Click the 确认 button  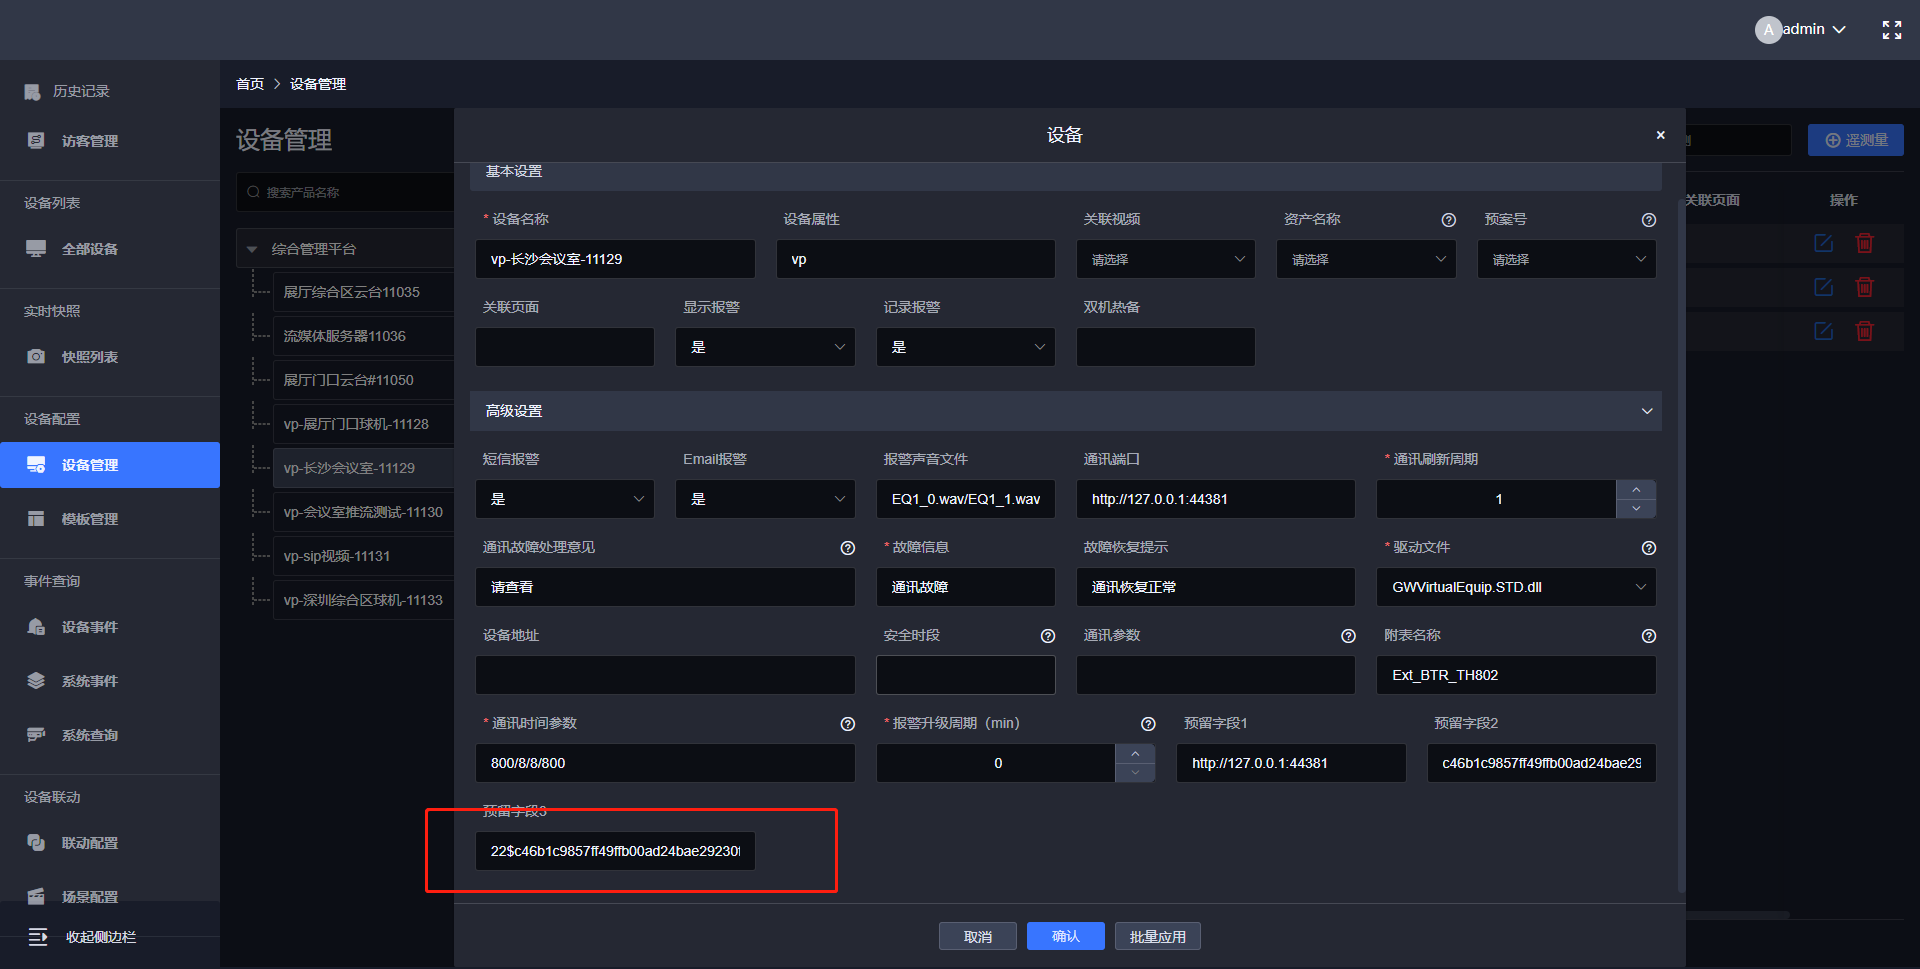point(1065,936)
